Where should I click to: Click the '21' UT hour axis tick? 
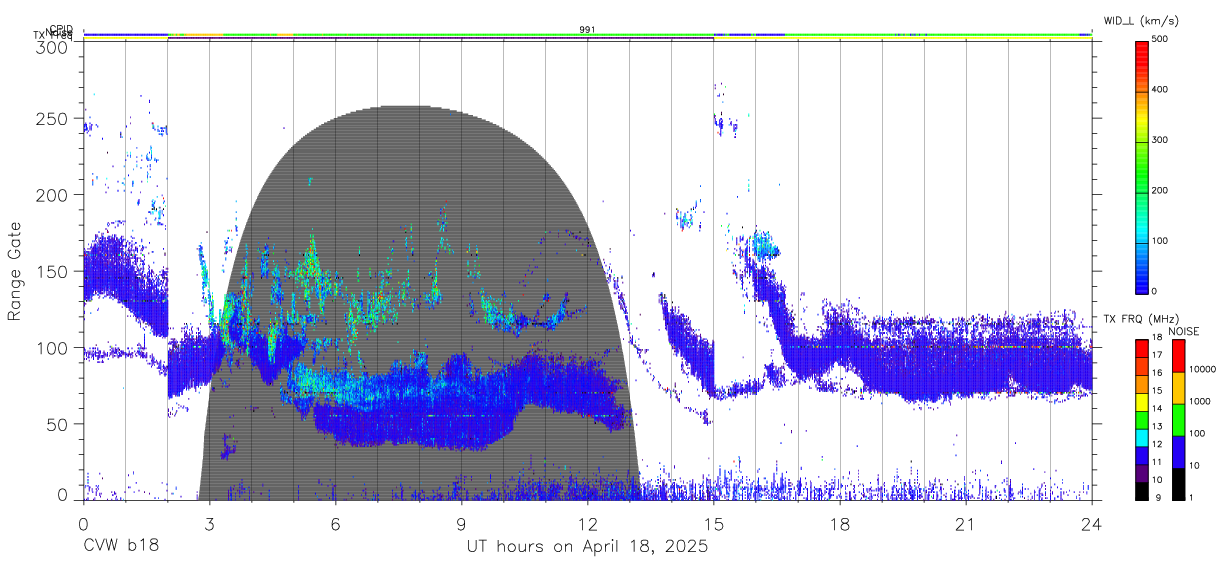coord(965,523)
